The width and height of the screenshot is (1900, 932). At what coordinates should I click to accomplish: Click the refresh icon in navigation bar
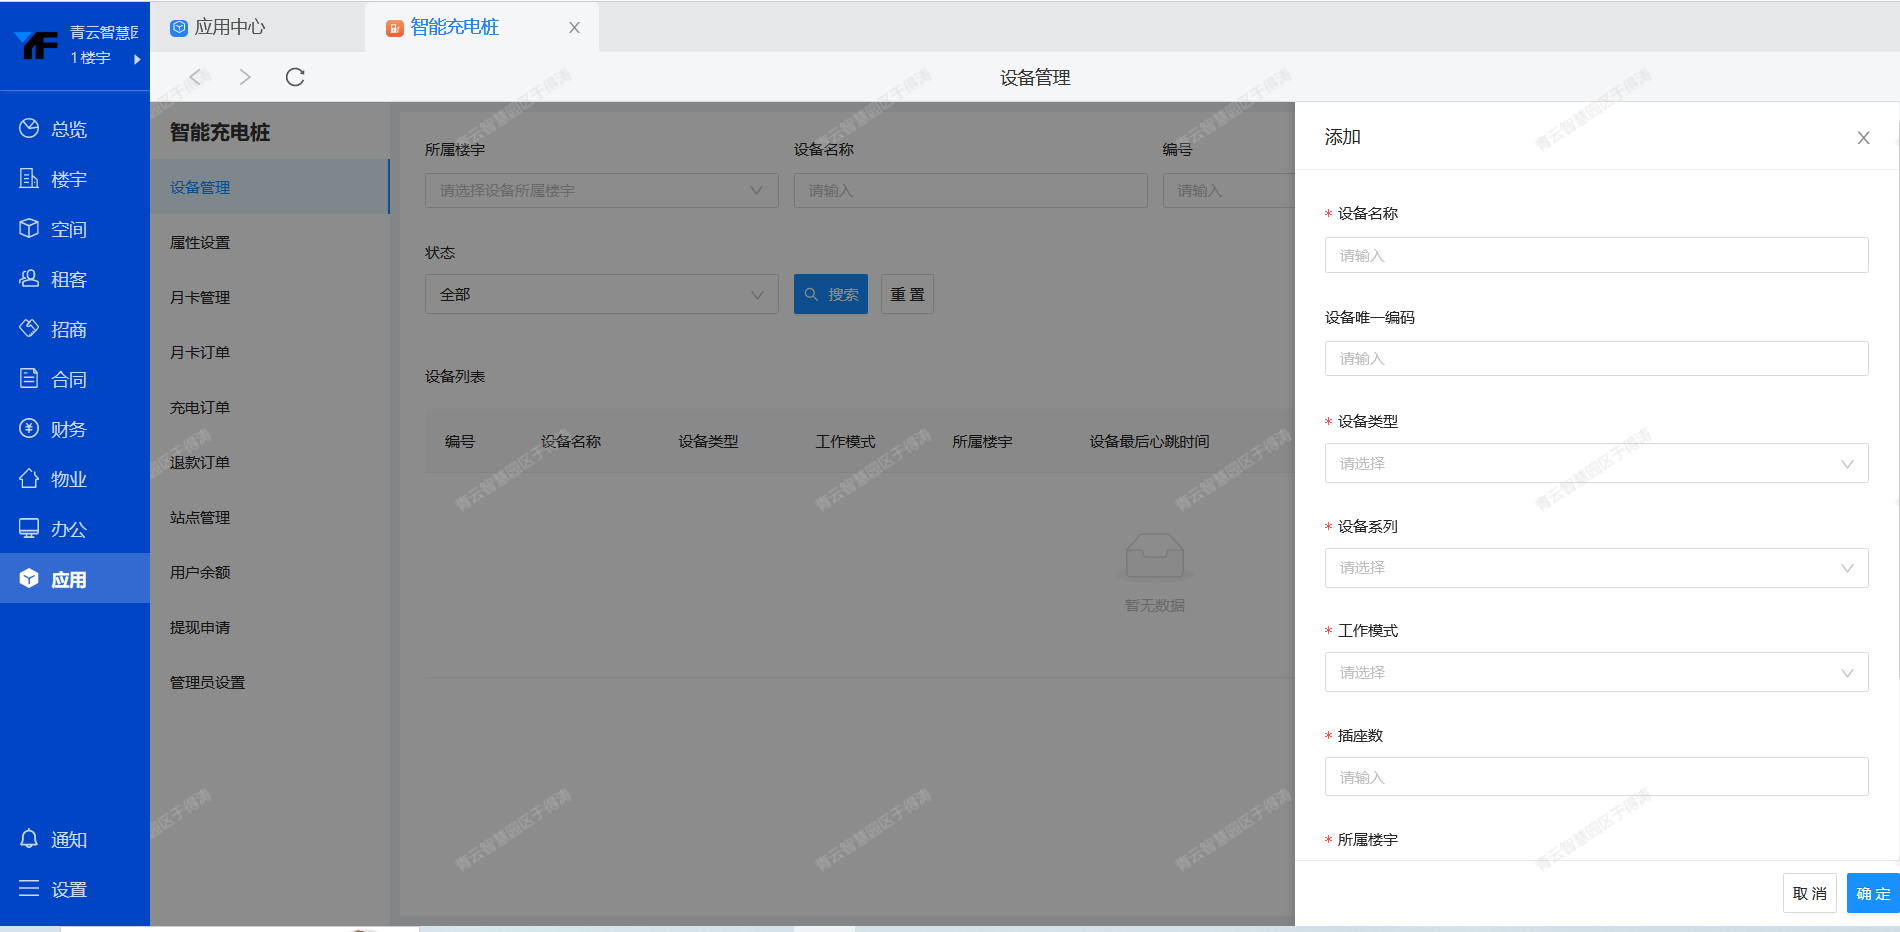pyautogui.click(x=295, y=77)
